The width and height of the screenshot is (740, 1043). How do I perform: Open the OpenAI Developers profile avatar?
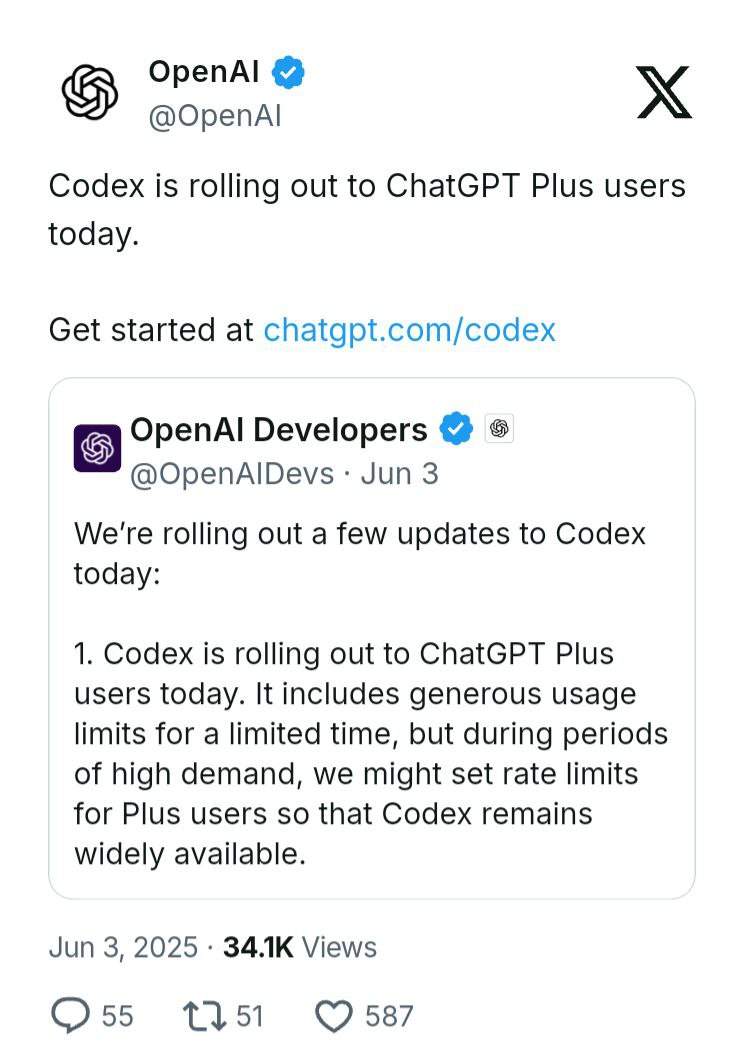coord(97,447)
